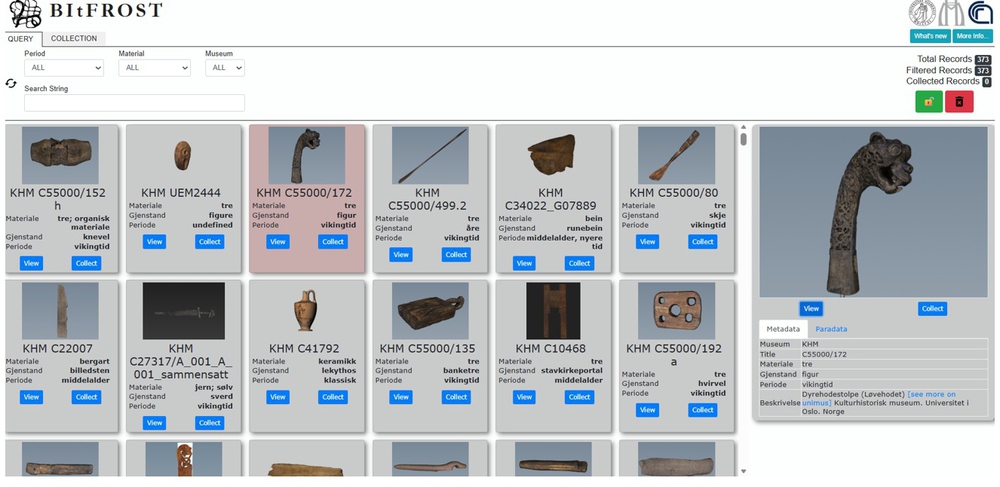View record KHM C55000/152 h
Viewport: 1000px width, 487px height.
click(31, 263)
